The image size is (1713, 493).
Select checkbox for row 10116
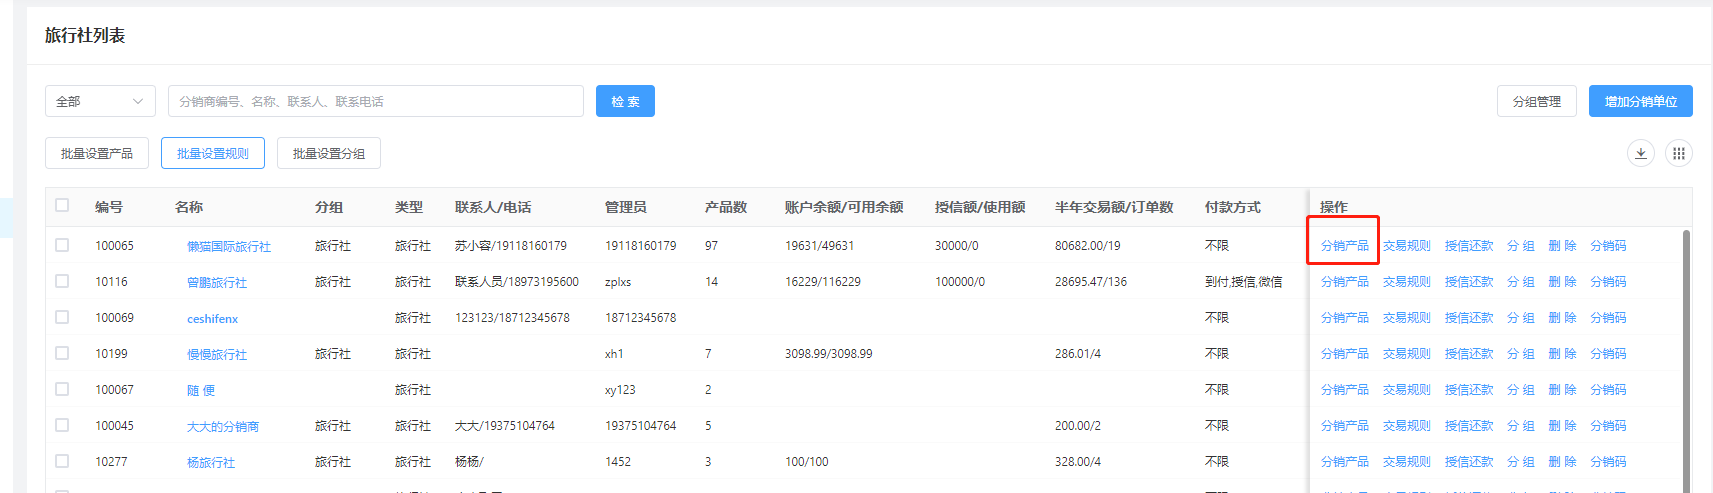tap(62, 281)
